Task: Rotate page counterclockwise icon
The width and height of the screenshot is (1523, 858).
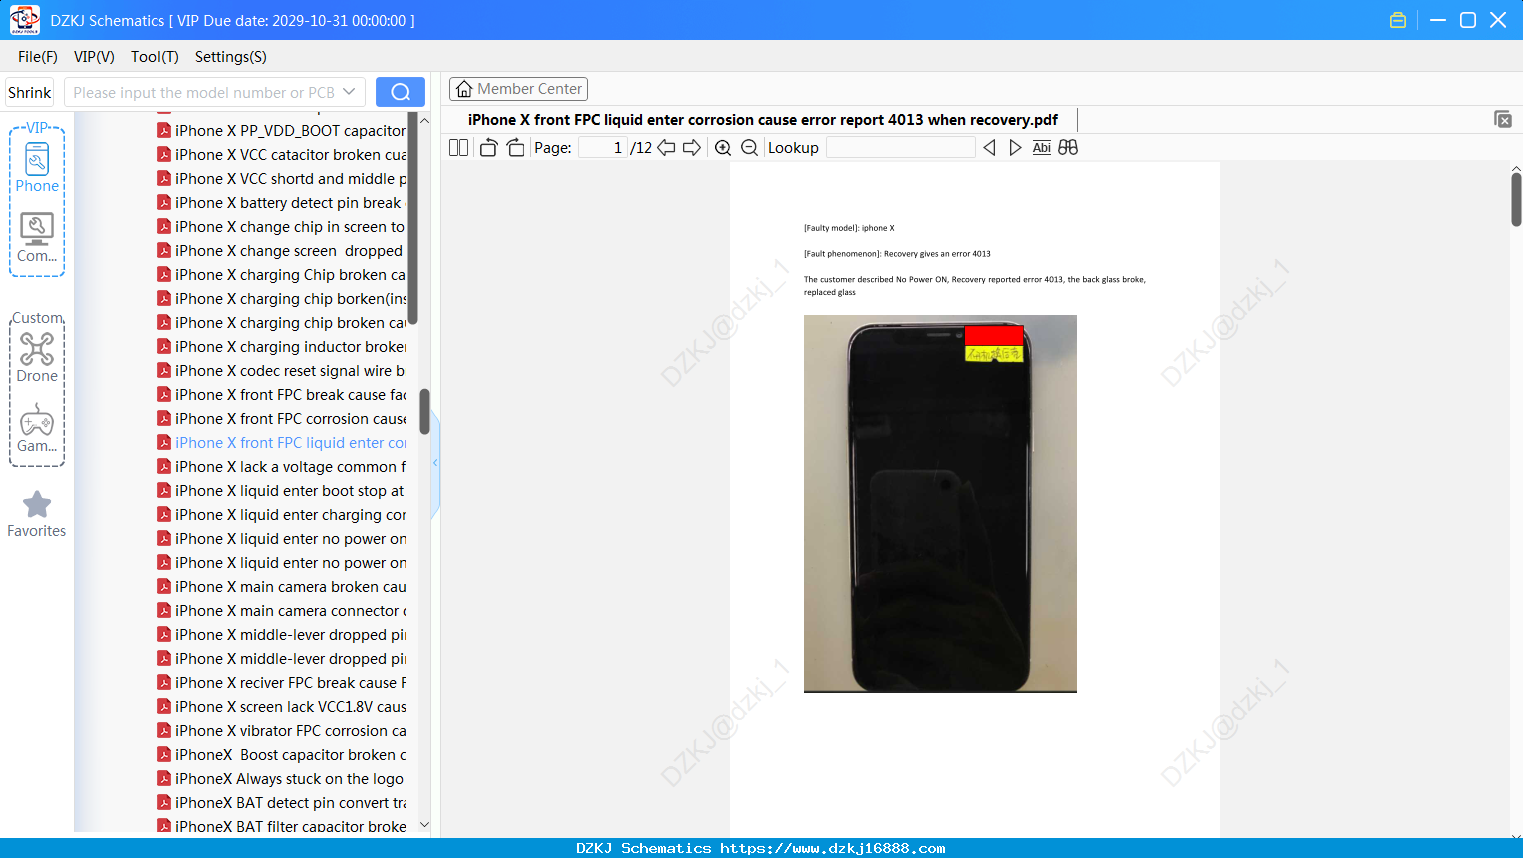Action: pos(488,148)
